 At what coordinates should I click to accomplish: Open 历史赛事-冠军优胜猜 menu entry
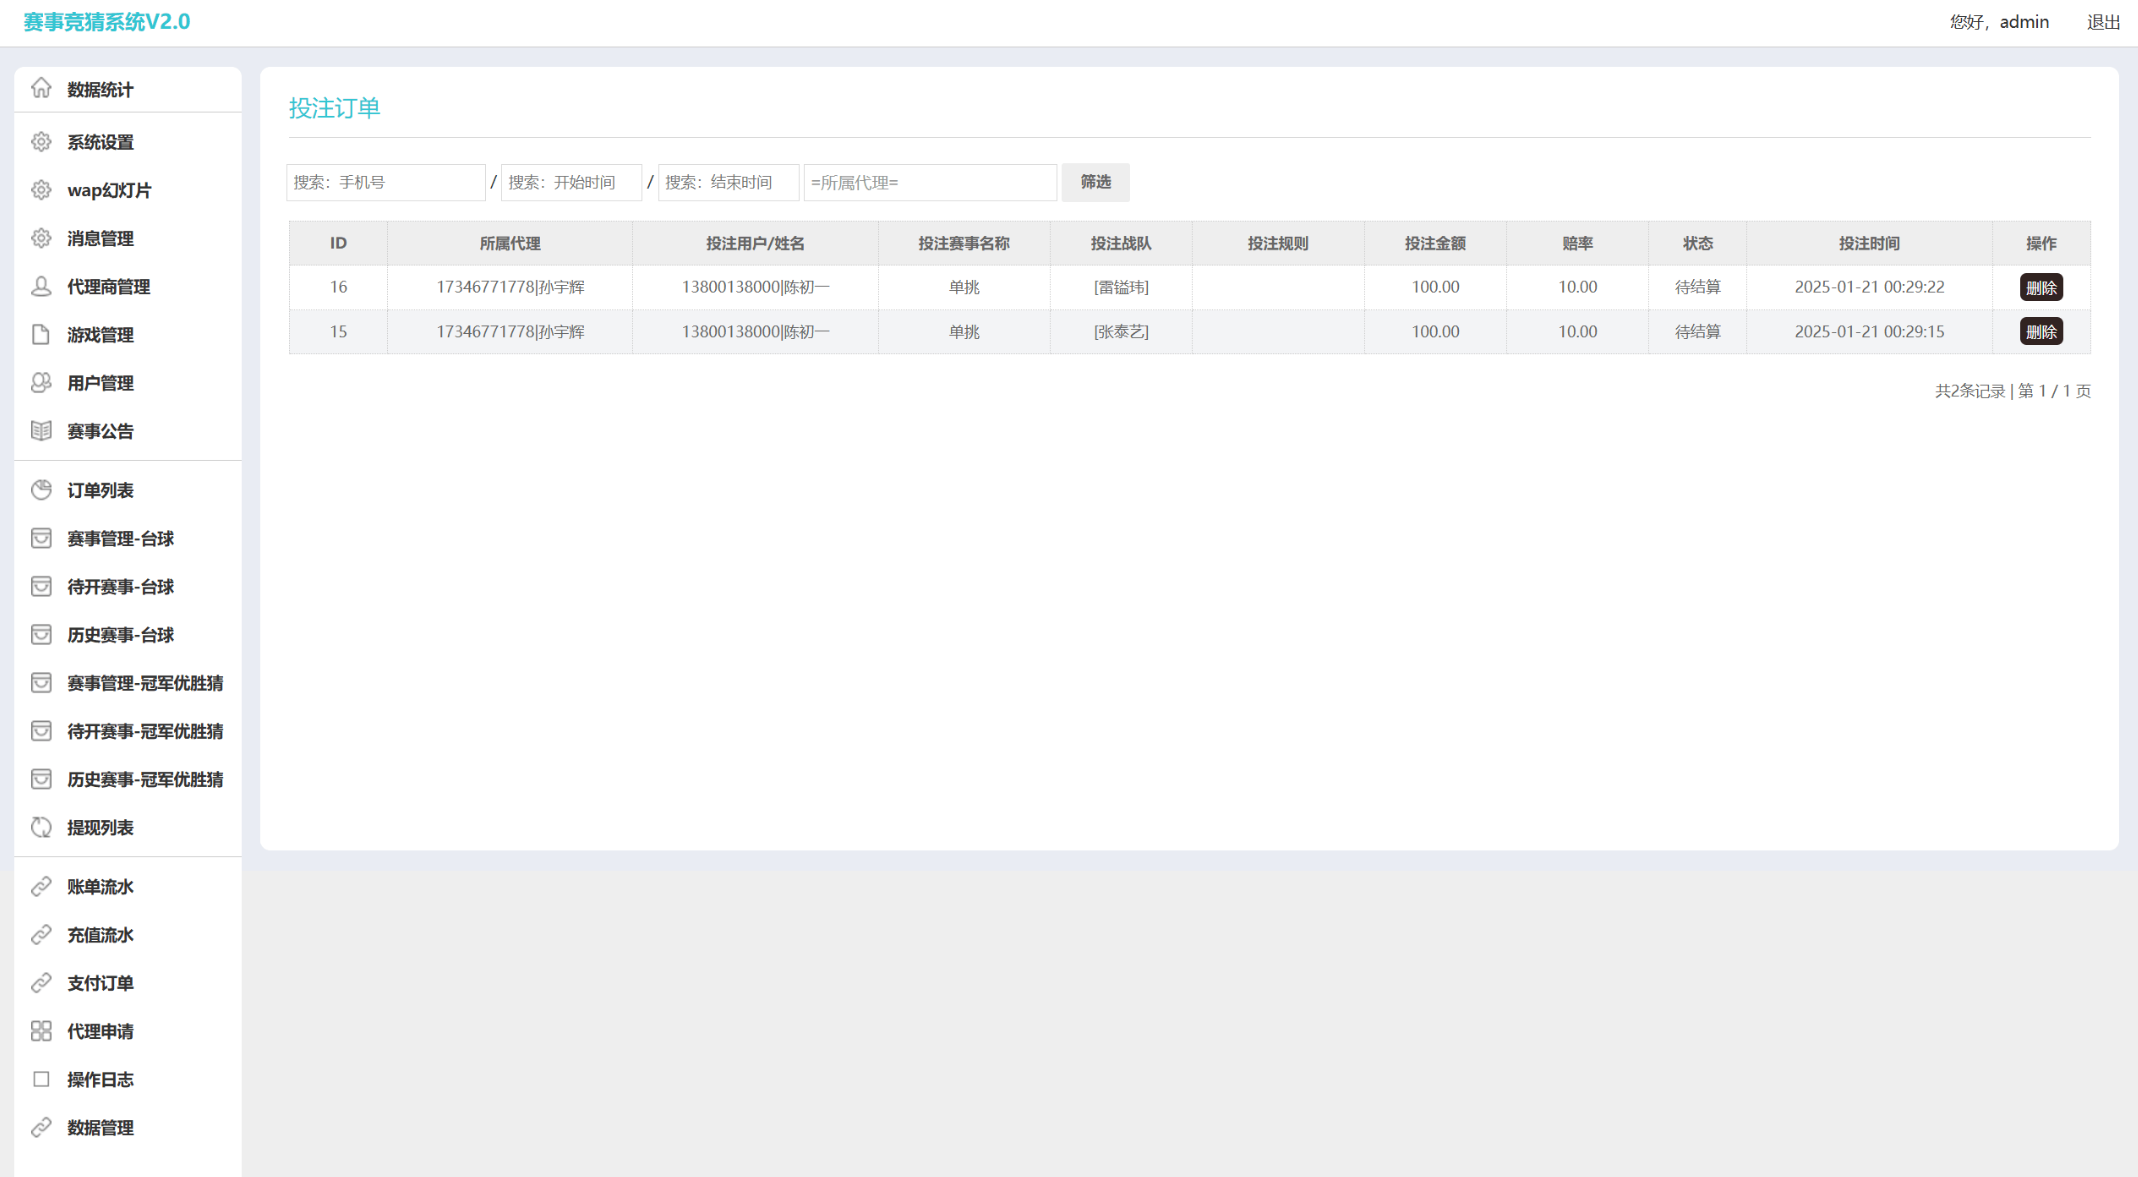click(x=145, y=780)
